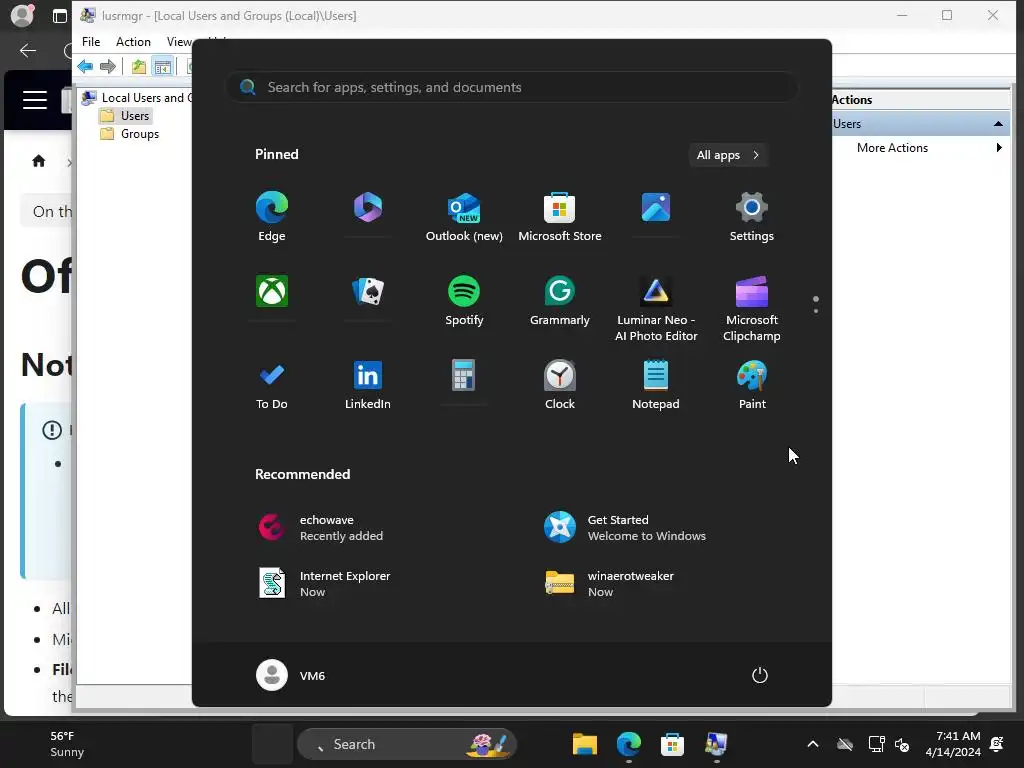Switch to lusrmgr taskbar icon
This screenshot has width=1024, height=768.
tap(716, 744)
